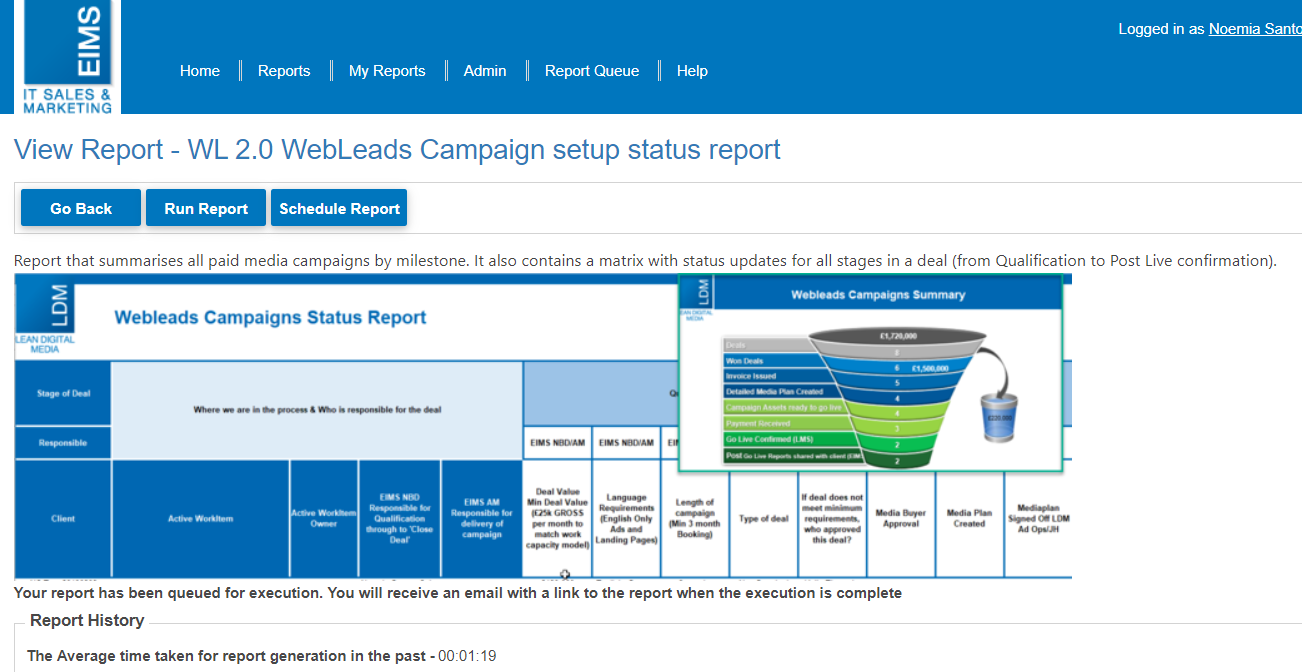The image size is (1302, 672).
Task: Click the Schedule Report button
Action: [x=339, y=208]
